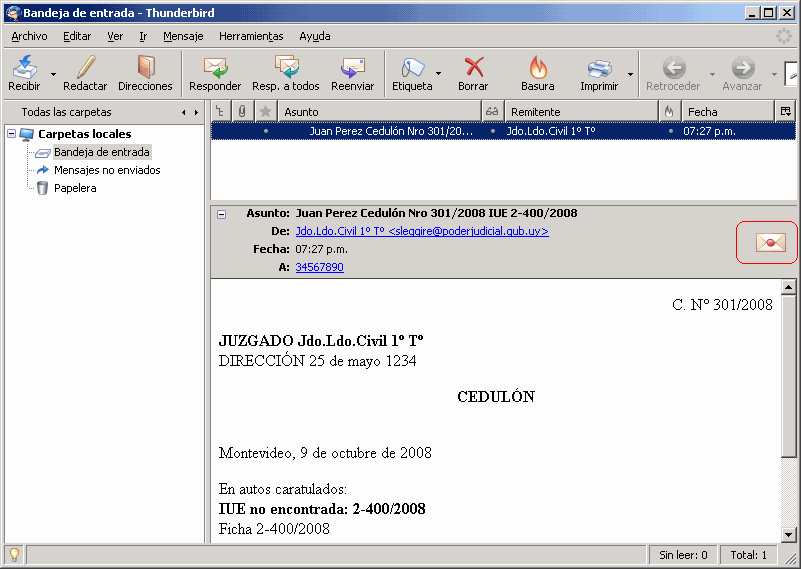Toggle star on Juan Perez message

pyautogui.click(x=266, y=131)
